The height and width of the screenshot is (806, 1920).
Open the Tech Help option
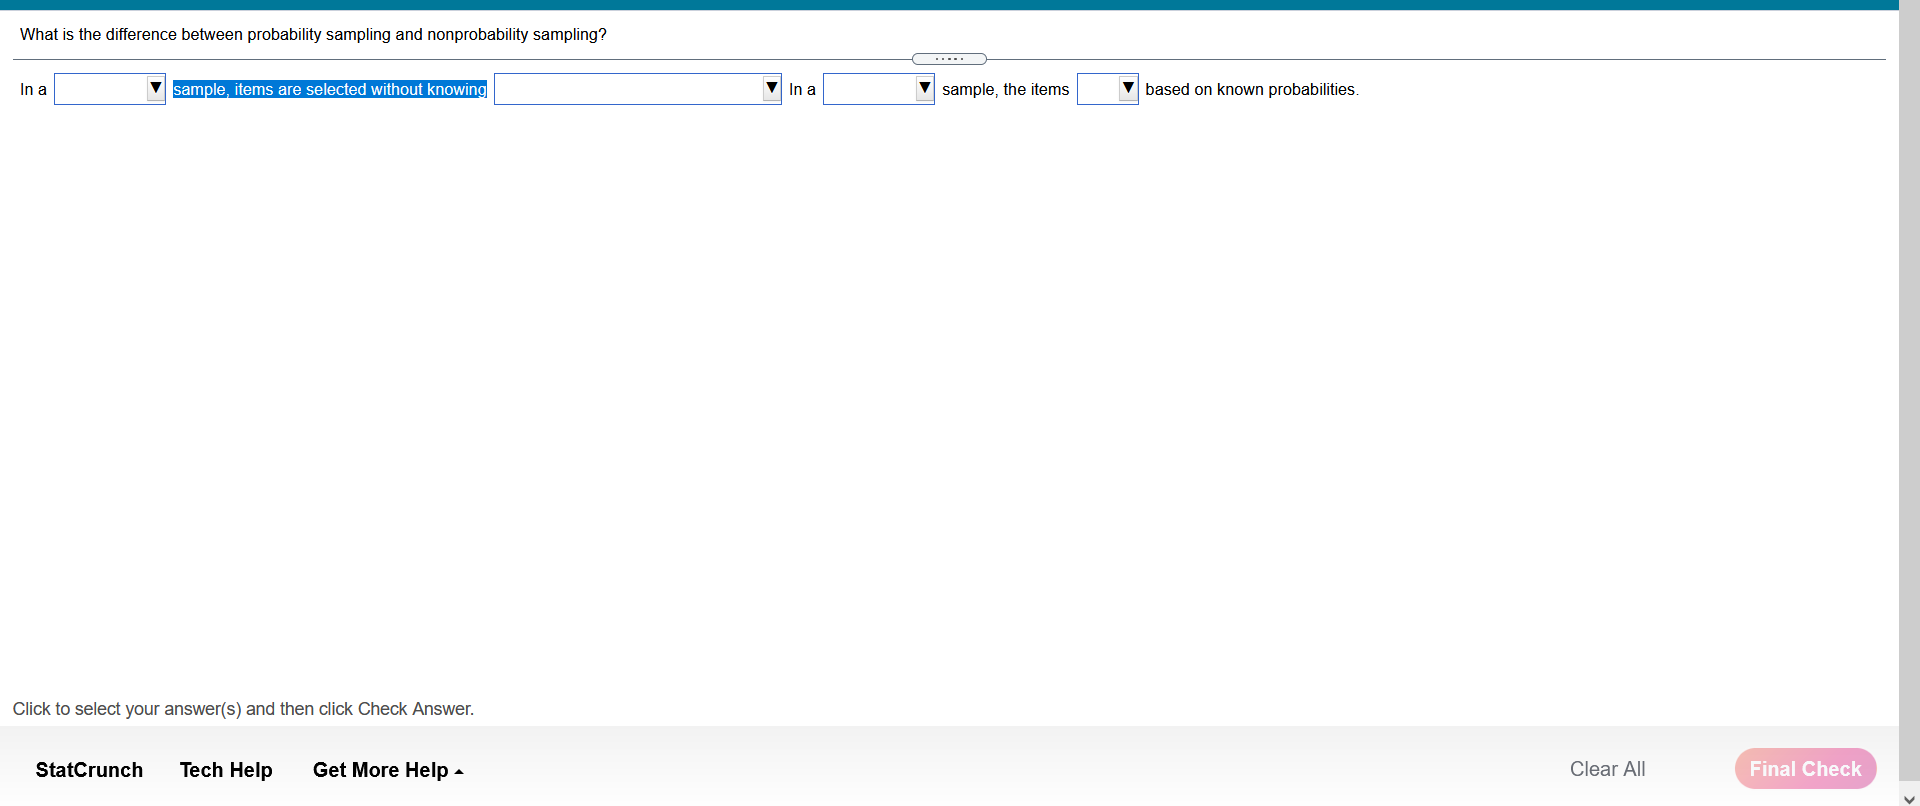(226, 770)
